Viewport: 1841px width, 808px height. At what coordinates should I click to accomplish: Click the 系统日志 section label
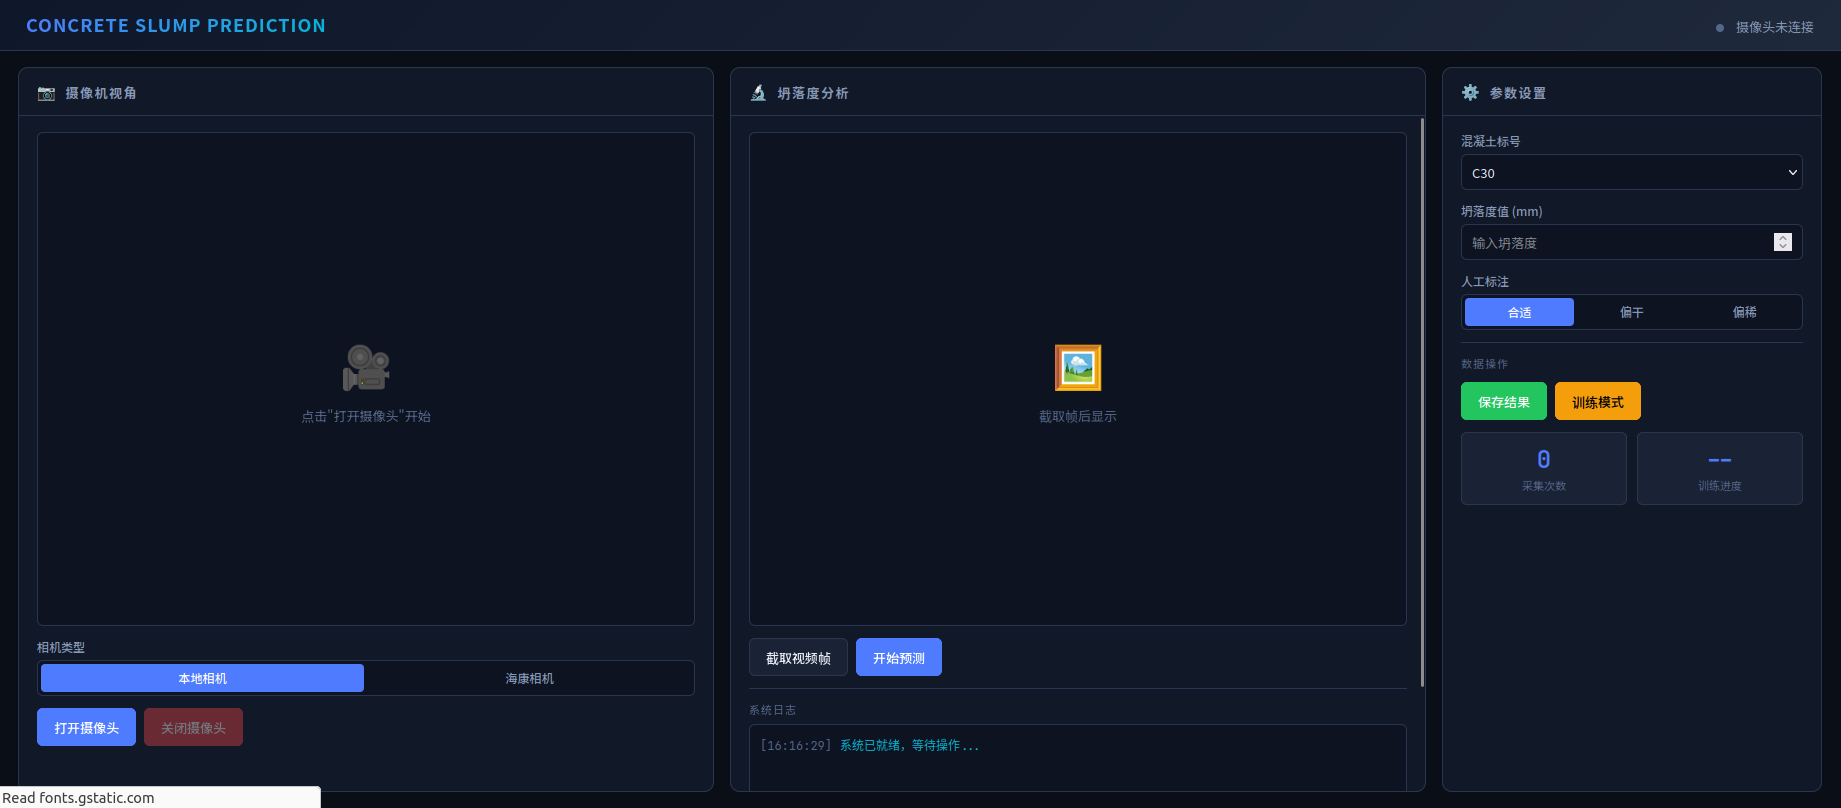[x=773, y=710]
